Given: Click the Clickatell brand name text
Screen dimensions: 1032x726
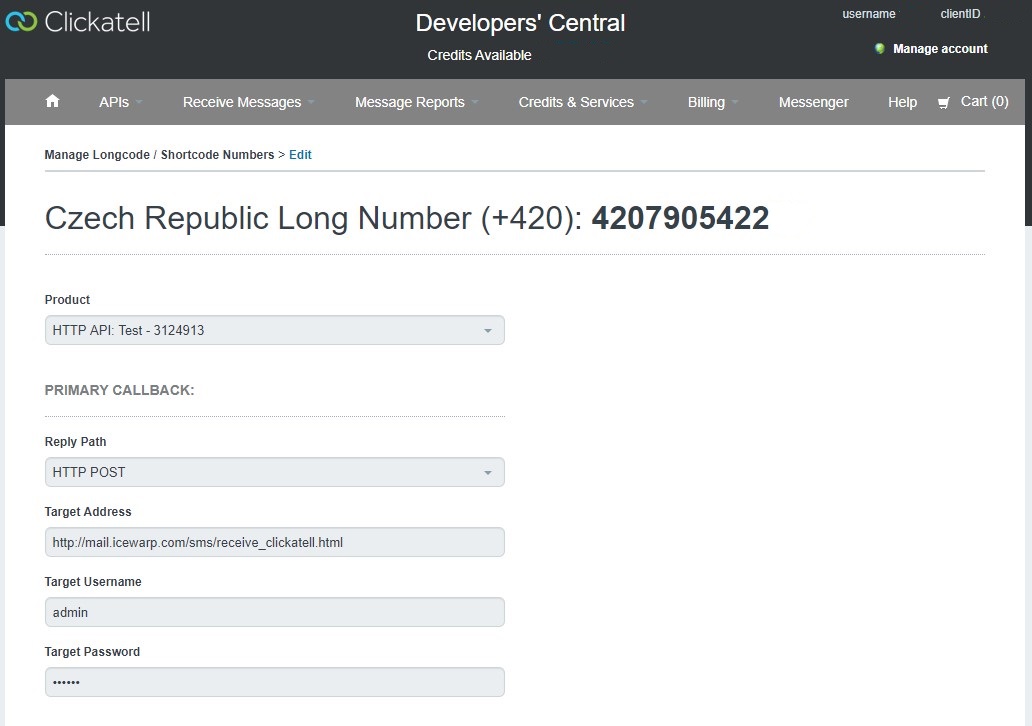Looking at the screenshot, I should click(97, 22).
